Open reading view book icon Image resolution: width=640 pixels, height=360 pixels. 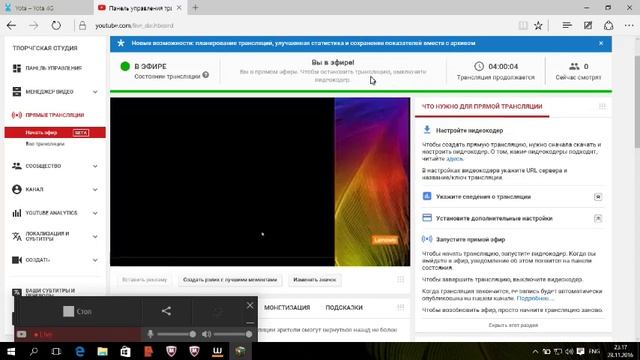click(x=523, y=25)
